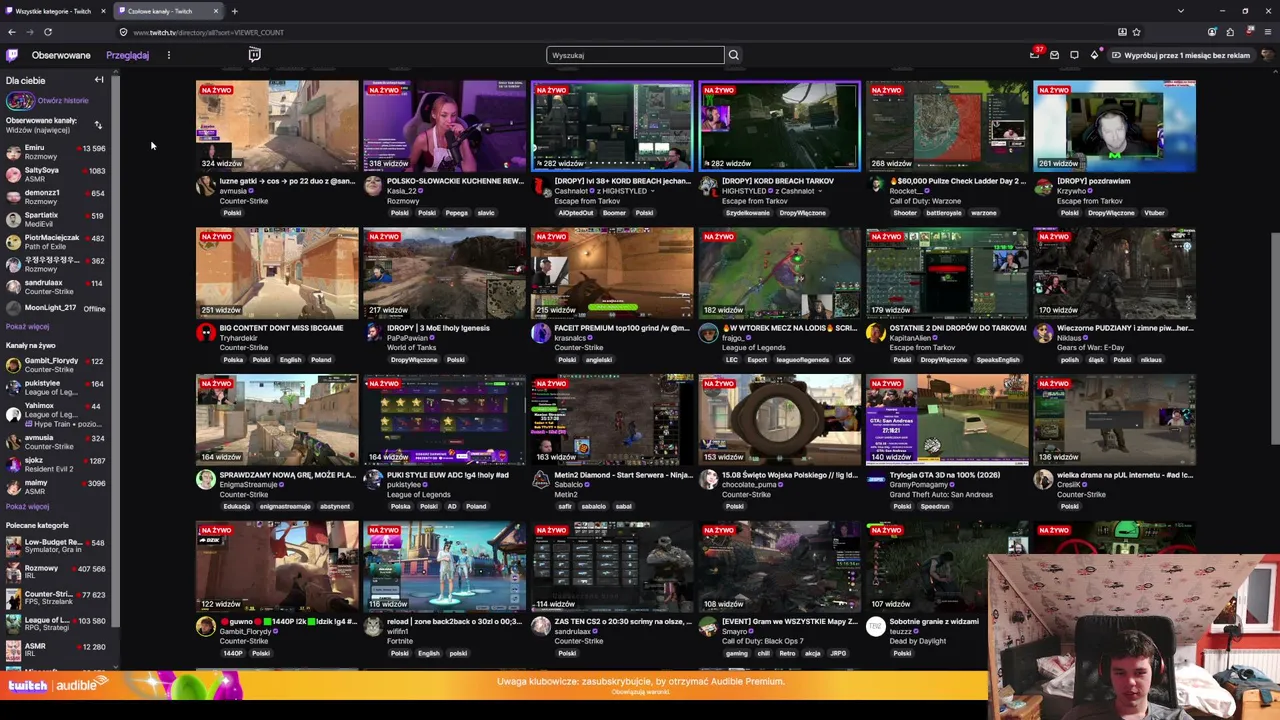Click the page vertical scrollbar
This screenshot has height=720, width=1280.
1275,340
